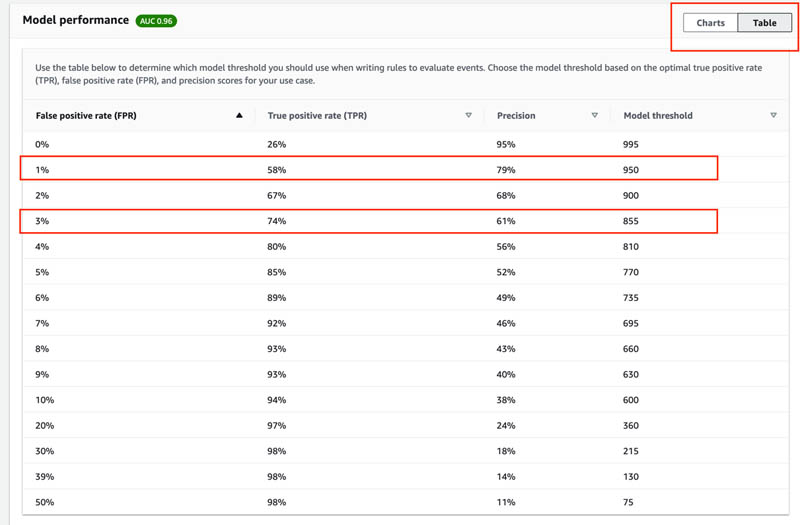This screenshot has height=525, width=800.
Task: Select the 0% FPR row
Action: point(406,144)
